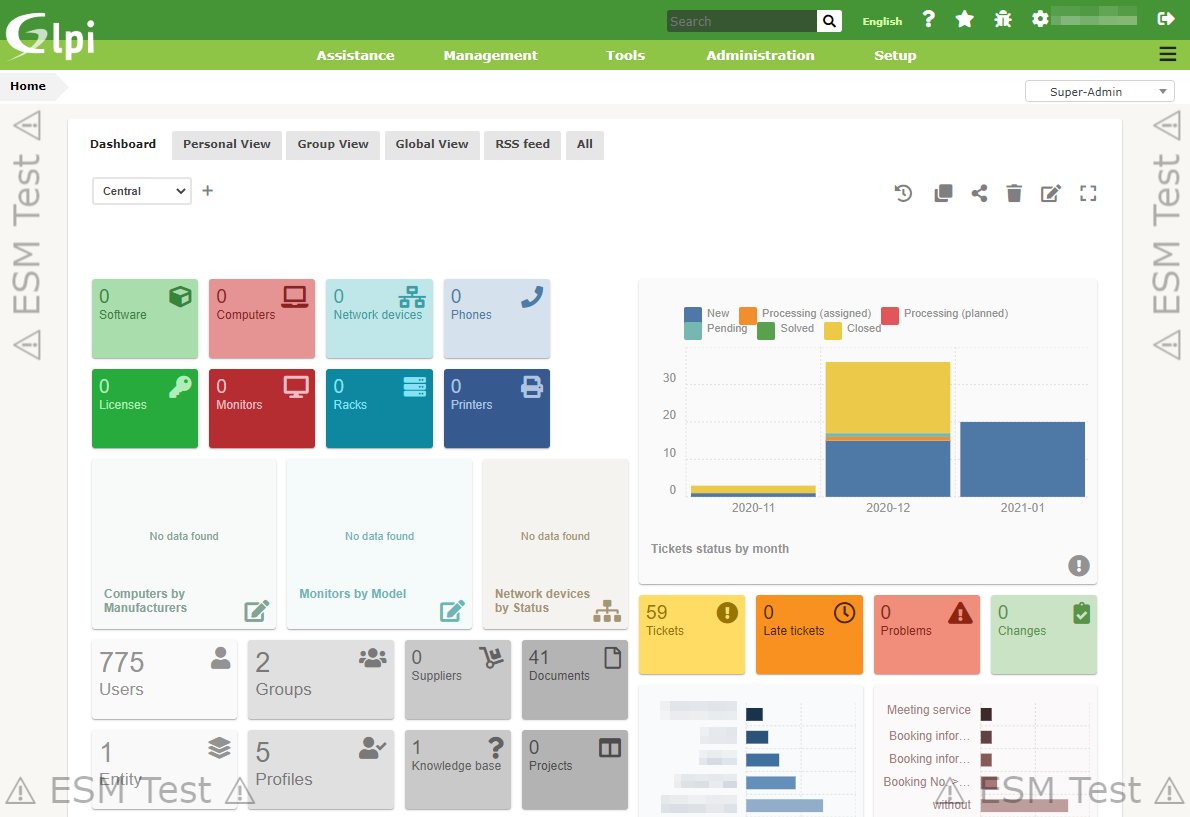Toggle debug mode bug icon
The height and width of the screenshot is (817, 1190).
pyautogui.click(x=1003, y=19)
